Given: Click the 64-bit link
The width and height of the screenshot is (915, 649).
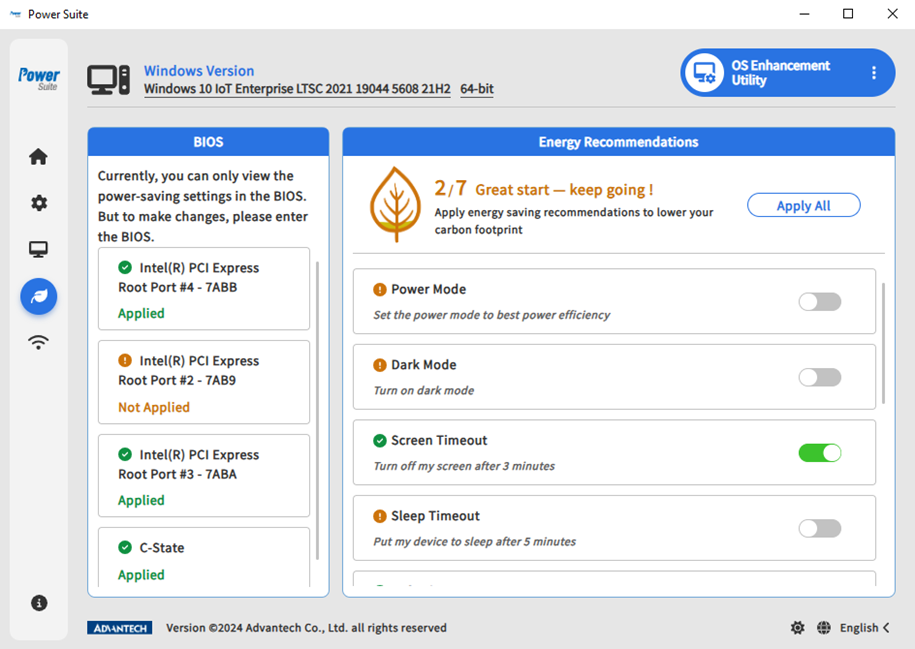Looking at the screenshot, I should pyautogui.click(x=477, y=89).
